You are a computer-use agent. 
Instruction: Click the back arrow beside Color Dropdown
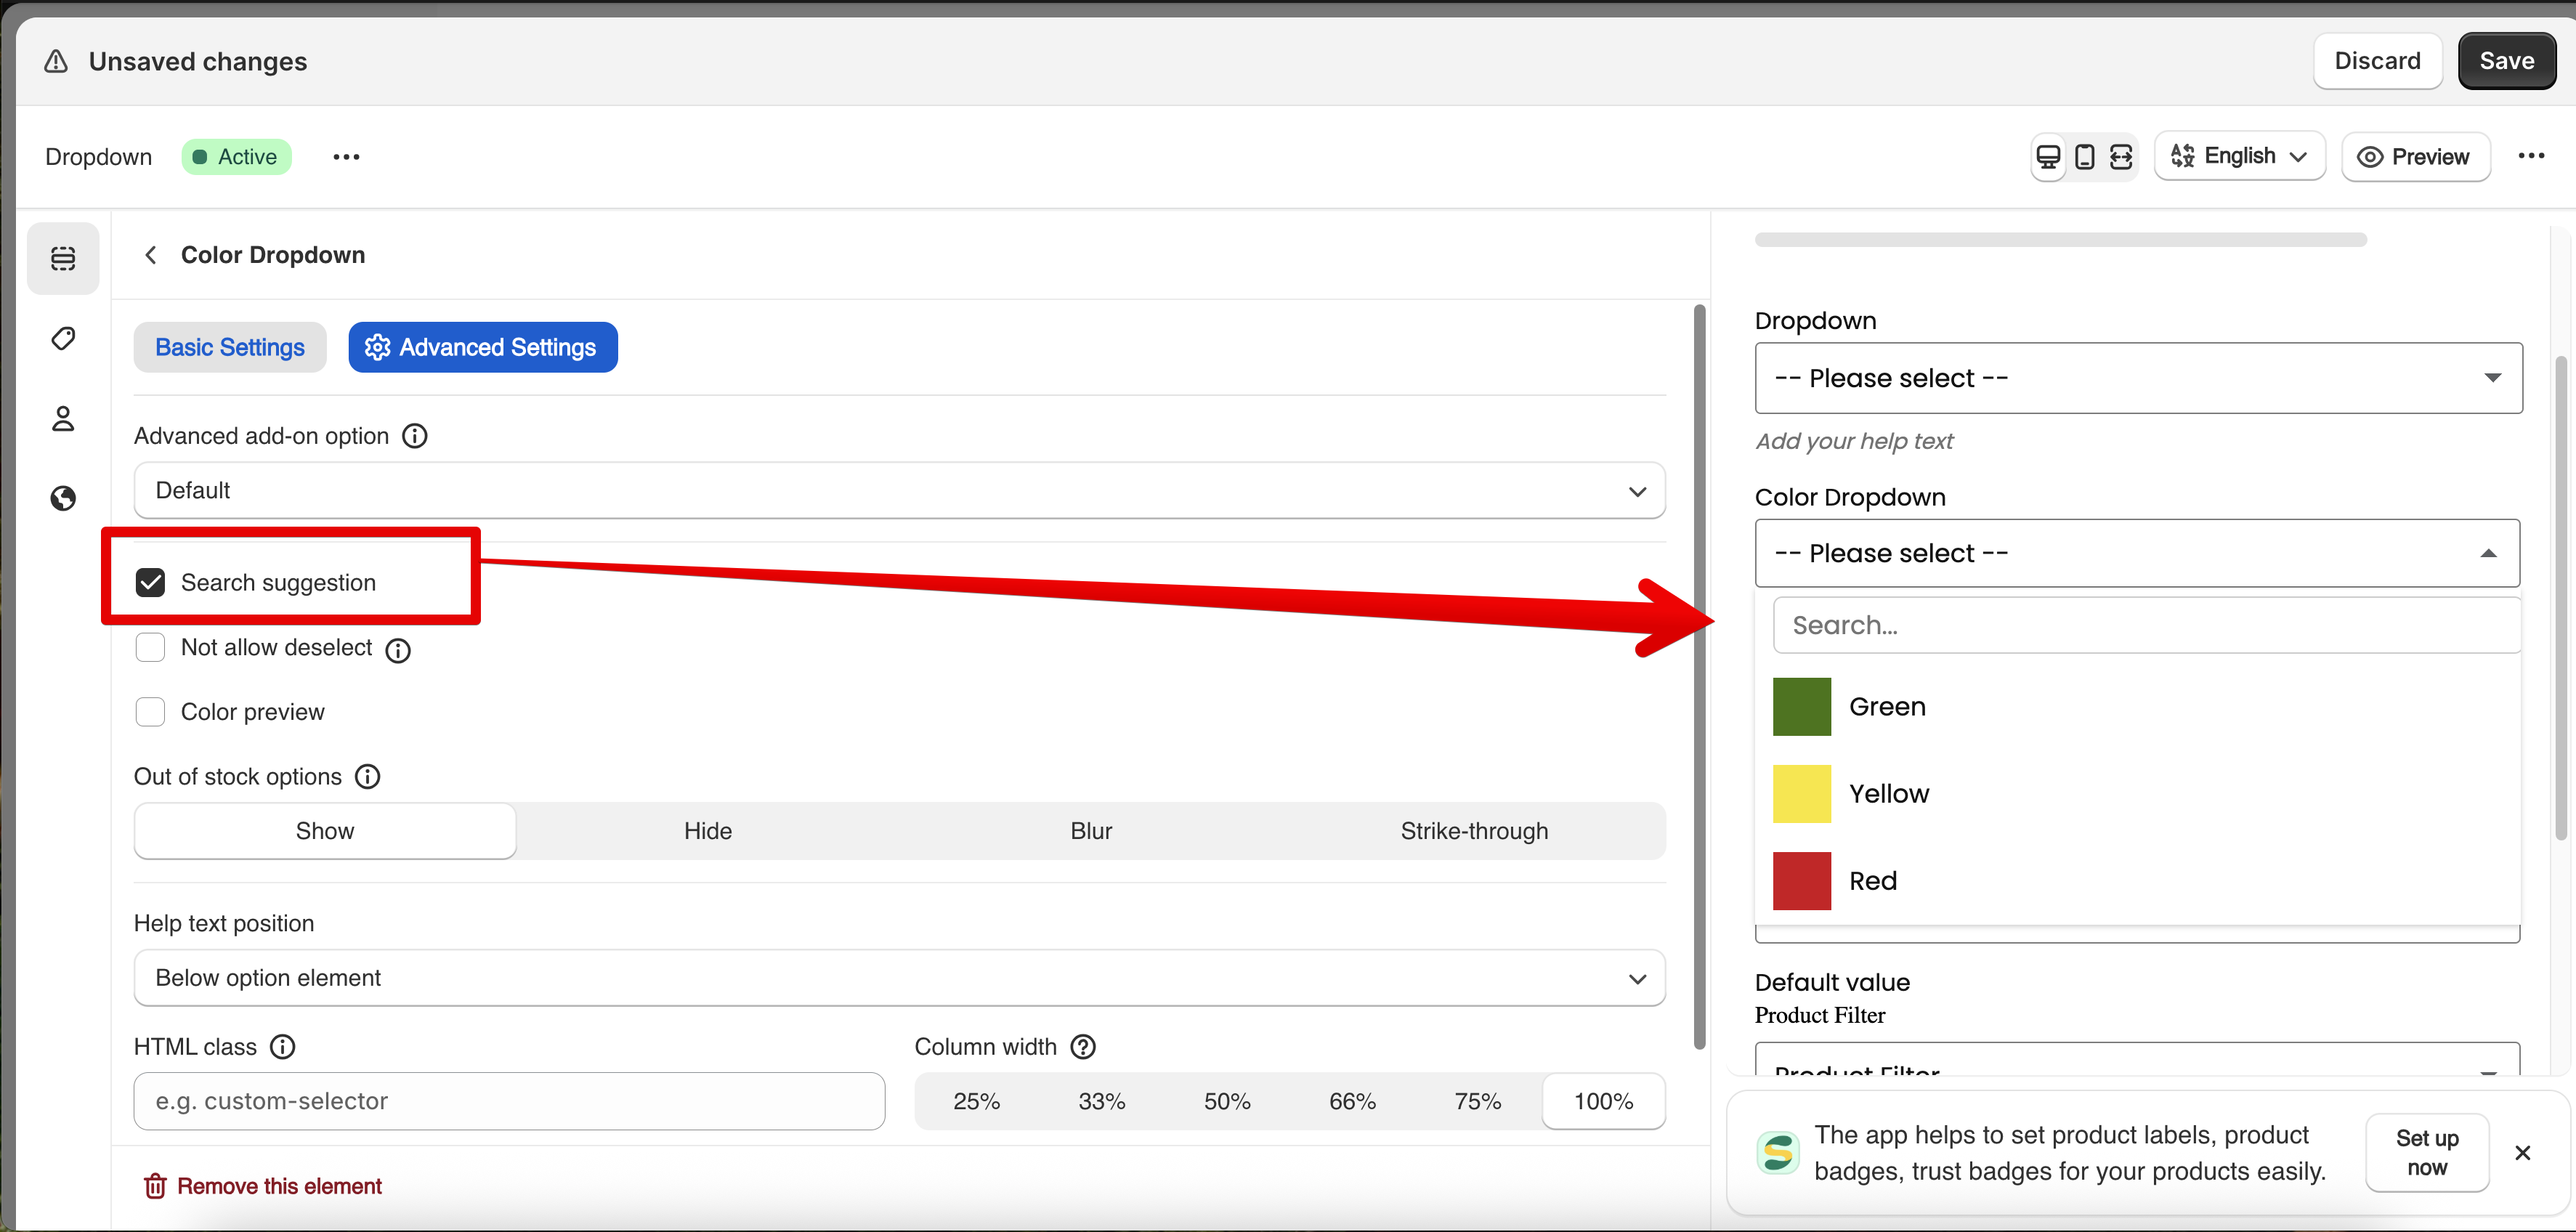pyautogui.click(x=151, y=255)
